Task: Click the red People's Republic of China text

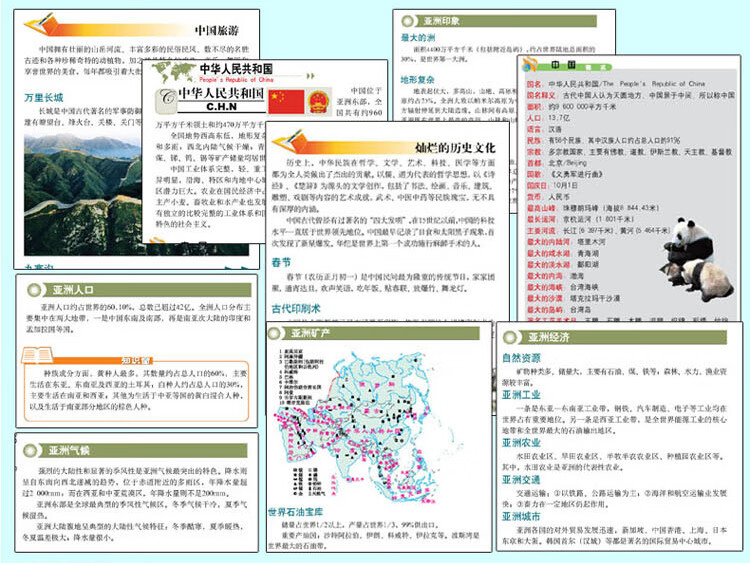Action: [236, 79]
